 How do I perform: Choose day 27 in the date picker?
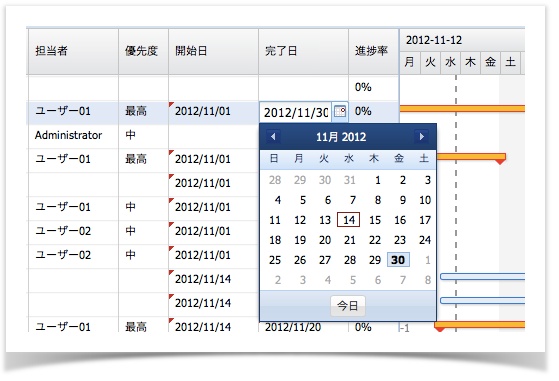coord(325,260)
